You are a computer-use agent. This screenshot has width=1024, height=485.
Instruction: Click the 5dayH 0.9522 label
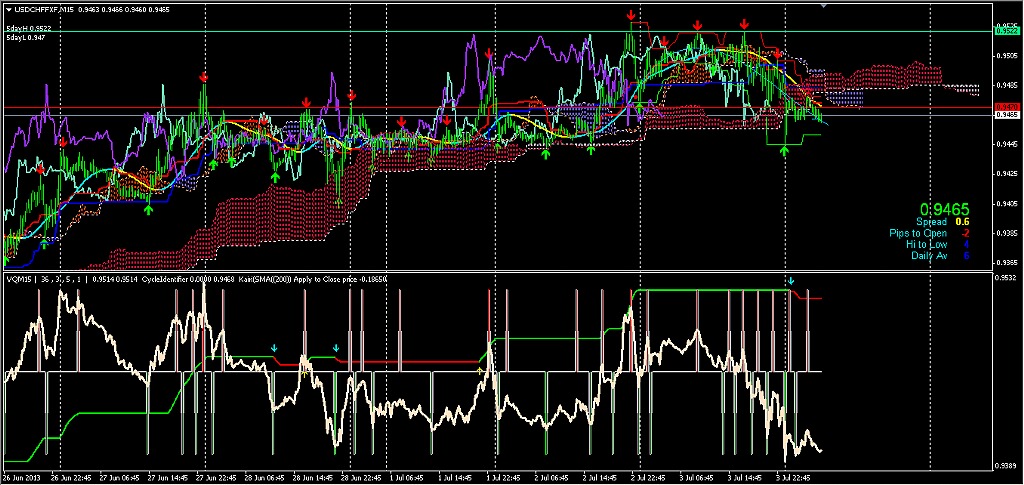pos(30,29)
